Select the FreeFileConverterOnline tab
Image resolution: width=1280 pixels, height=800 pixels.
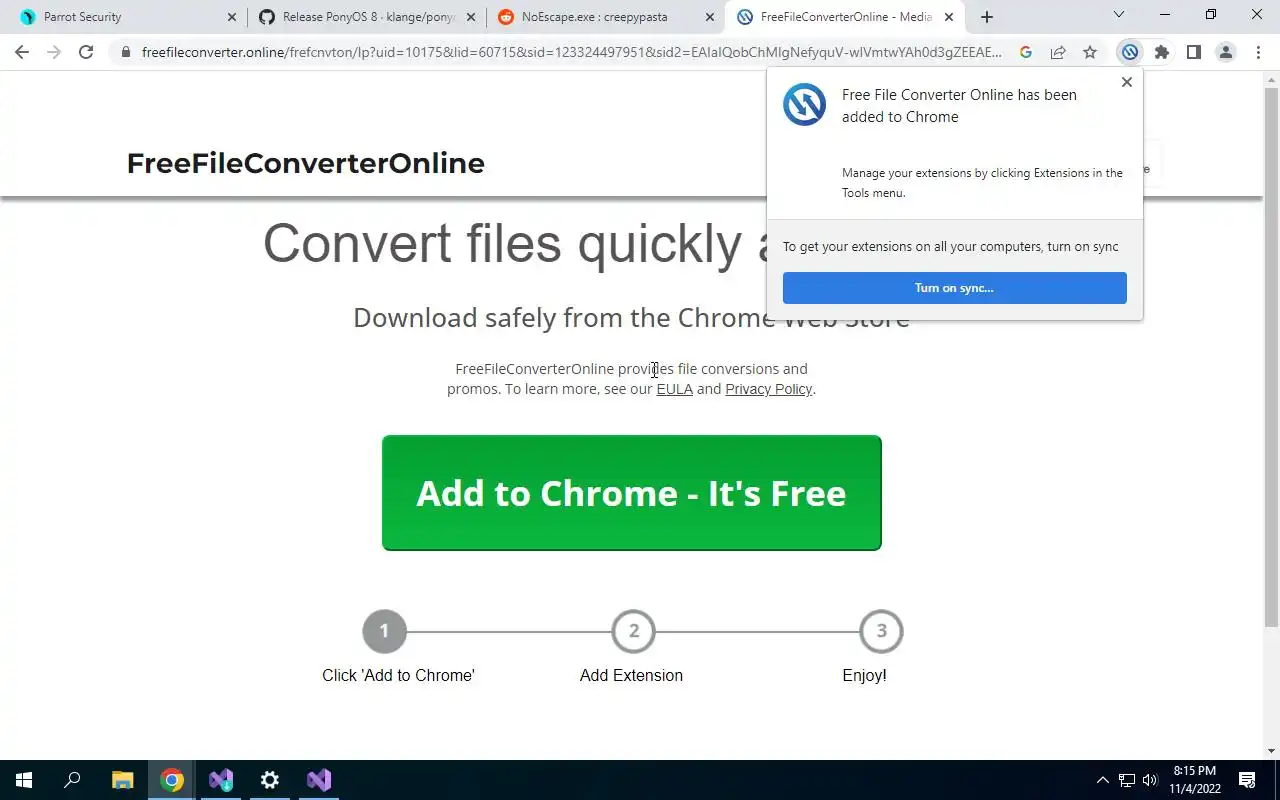(x=845, y=17)
